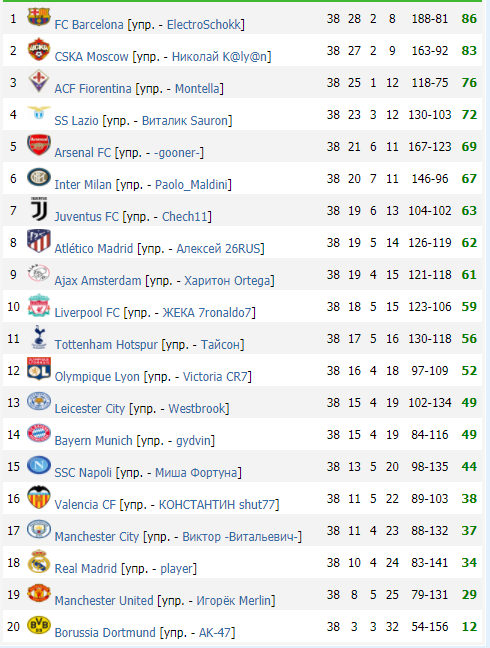Click the Borussia Dortmund BVB logo
This screenshot has height=648, width=490.
pyautogui.click(x=39, y=625)
